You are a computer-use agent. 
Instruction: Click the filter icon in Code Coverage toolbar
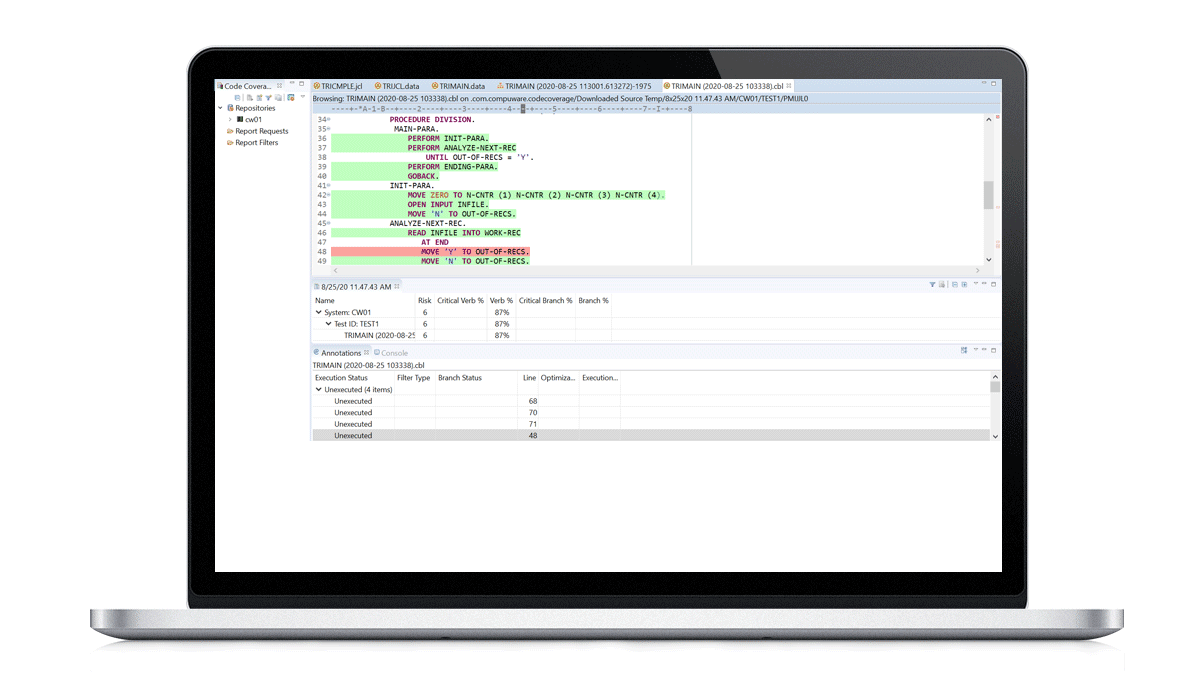point(268,98)
